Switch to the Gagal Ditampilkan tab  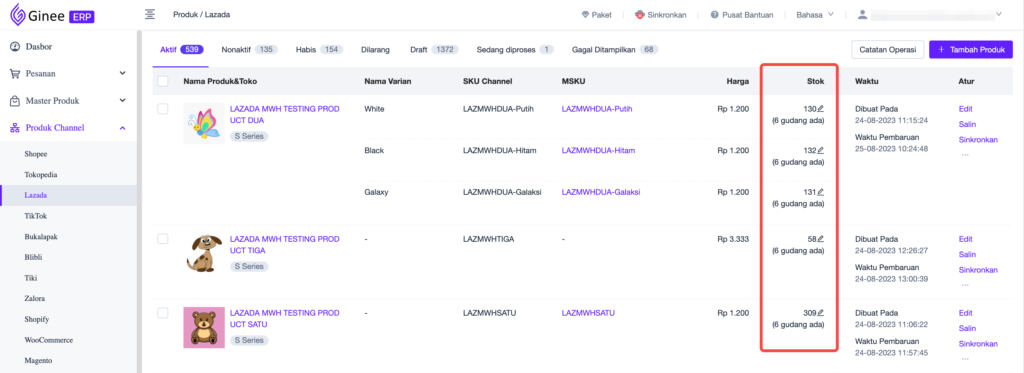click(615, 50)
